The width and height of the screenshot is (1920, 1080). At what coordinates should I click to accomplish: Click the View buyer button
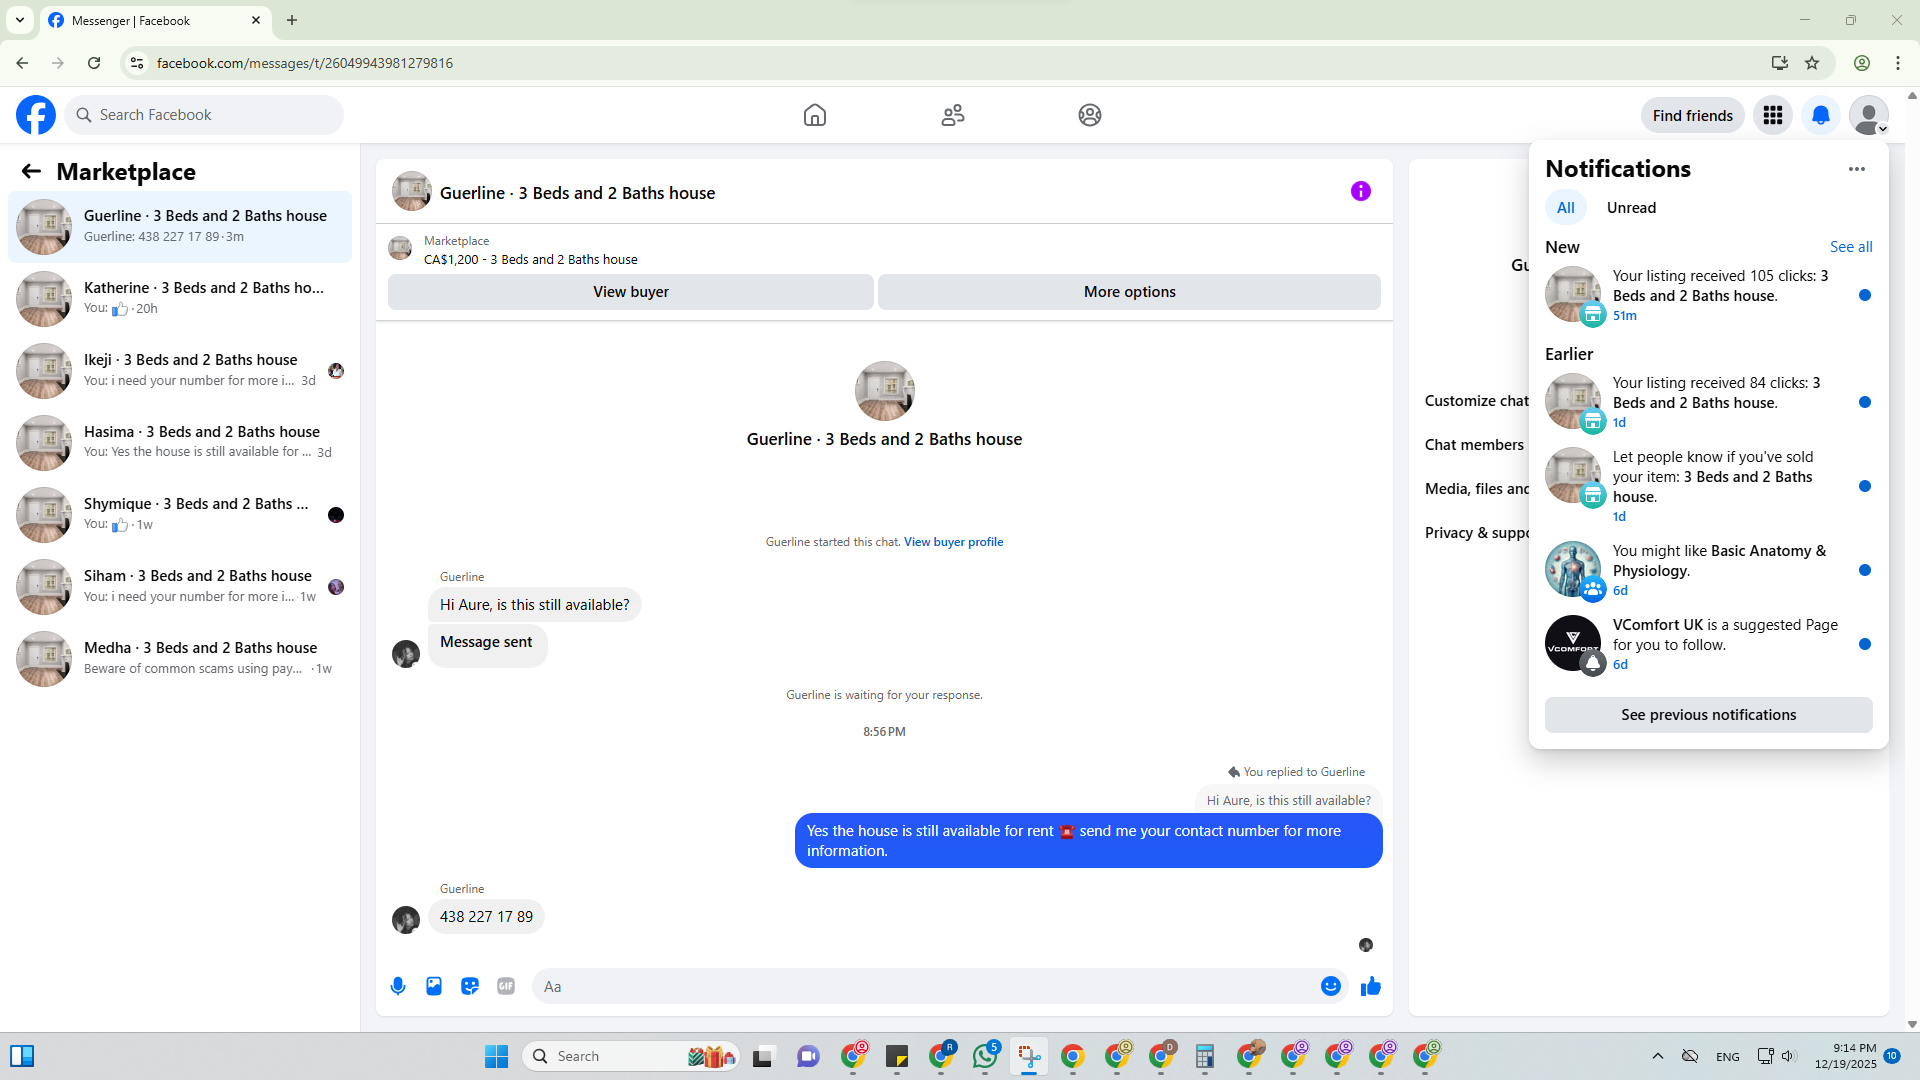[630, 292]
